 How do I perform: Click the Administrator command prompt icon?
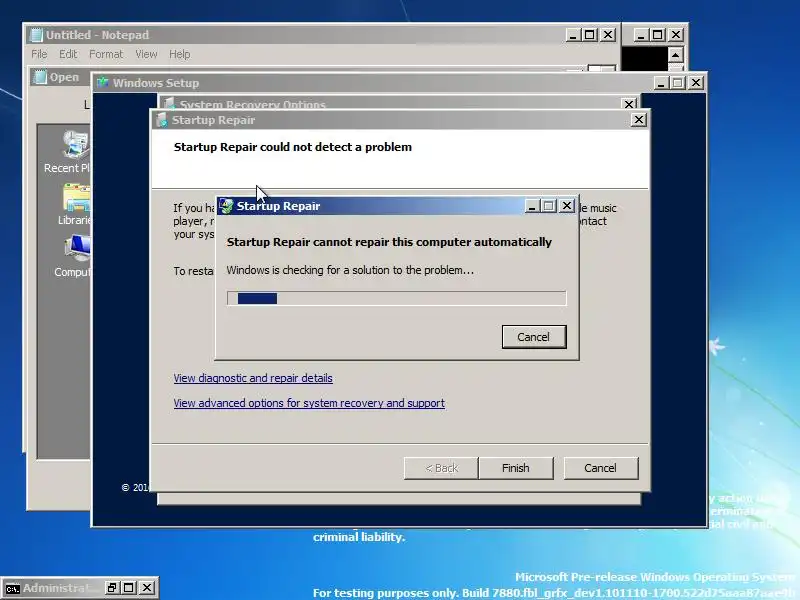tap(12, 588)
